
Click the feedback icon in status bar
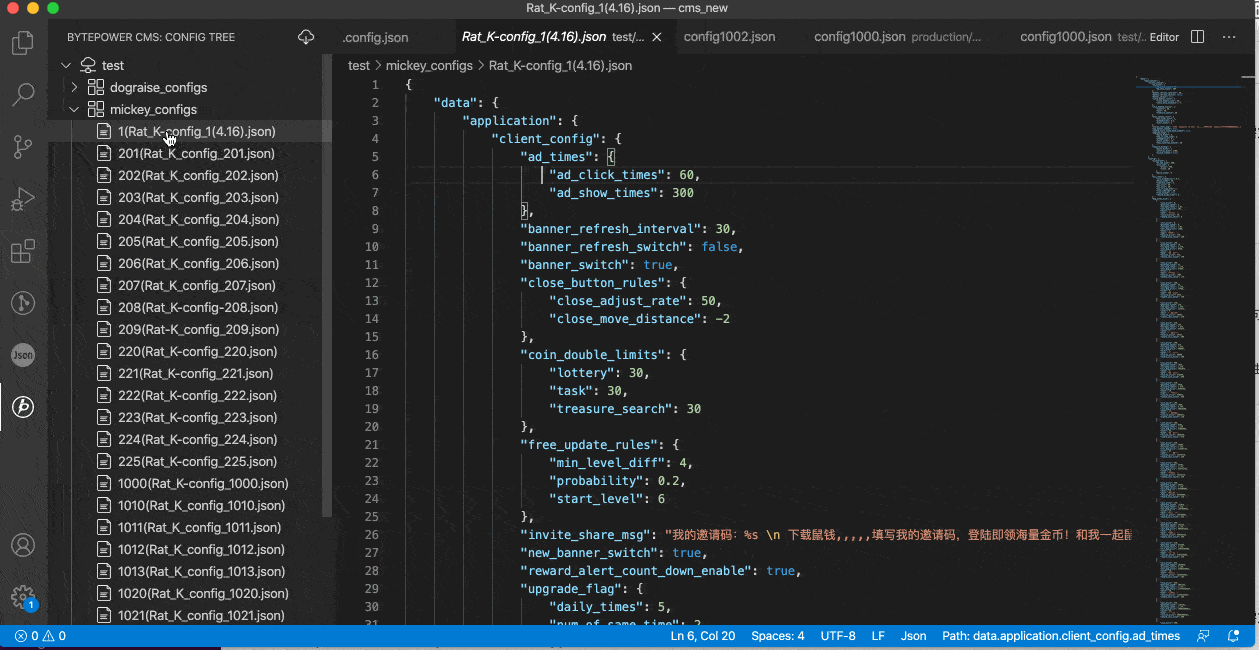pyautogui.click(x=1204, y=636)
